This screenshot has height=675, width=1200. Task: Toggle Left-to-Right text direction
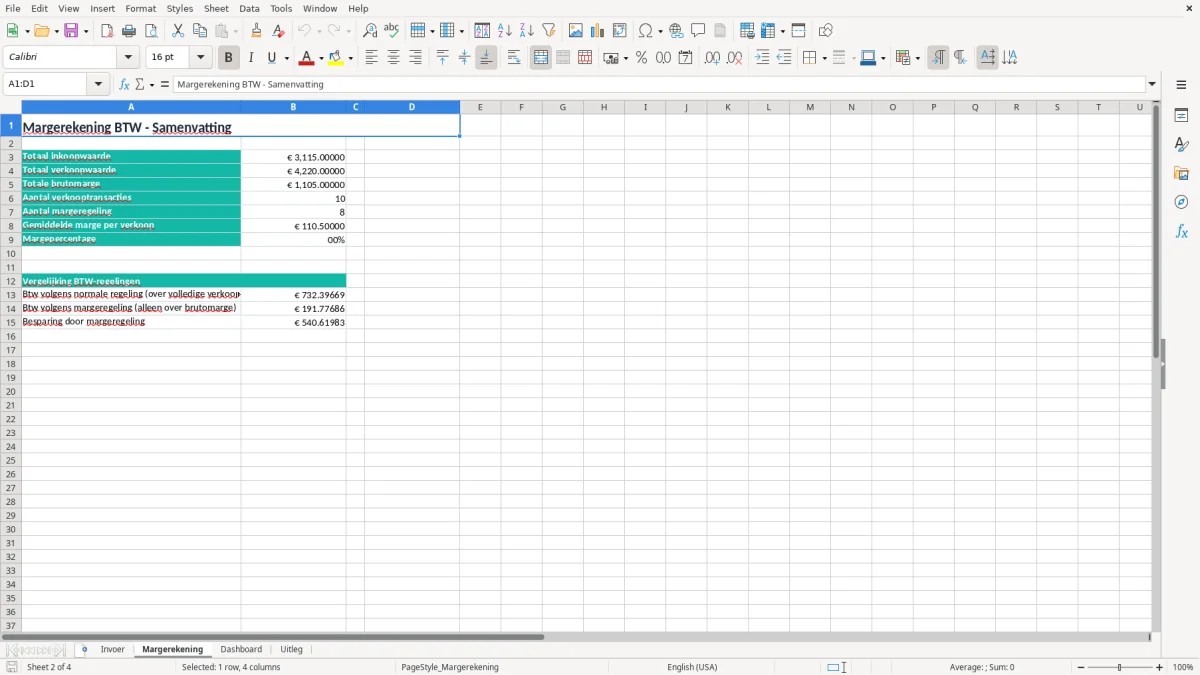coord(938,58)
